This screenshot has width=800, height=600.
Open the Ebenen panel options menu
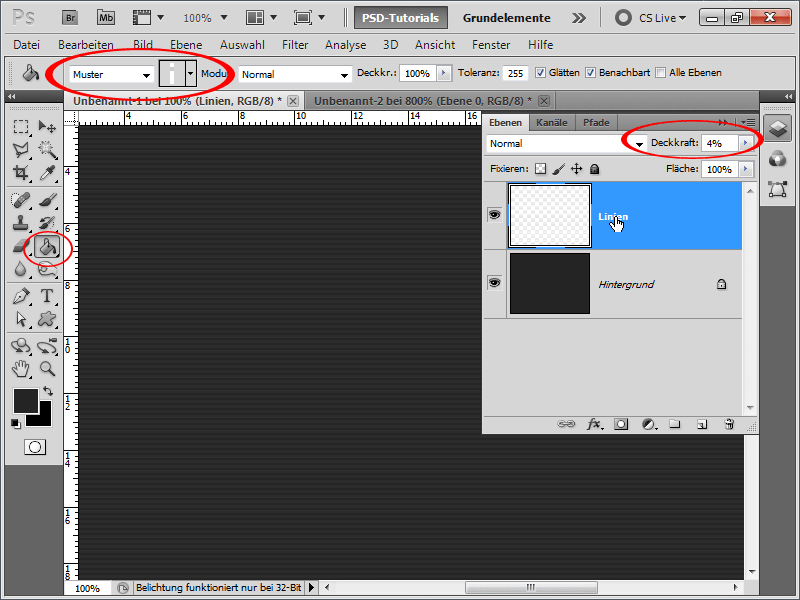click(747, 122)
